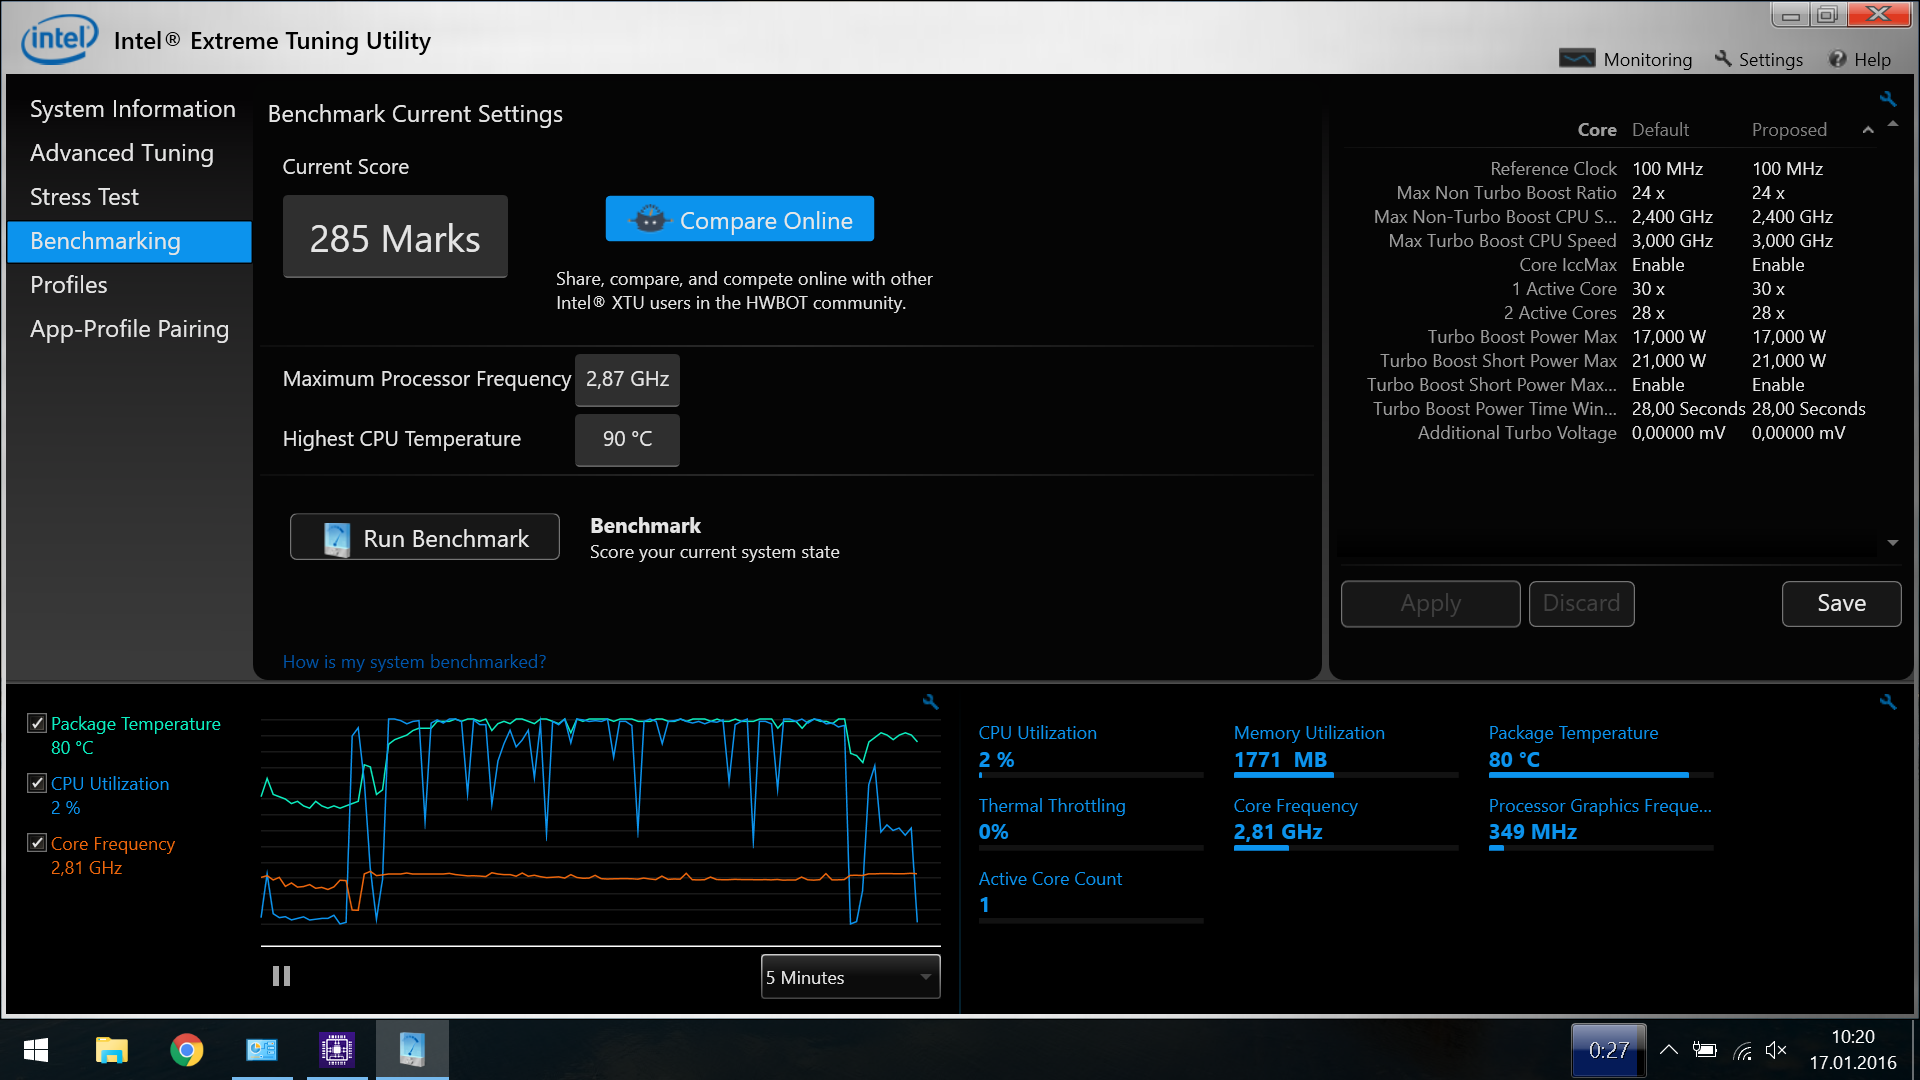Open the CPU chip app on taskbar

tap(337, 1050)
